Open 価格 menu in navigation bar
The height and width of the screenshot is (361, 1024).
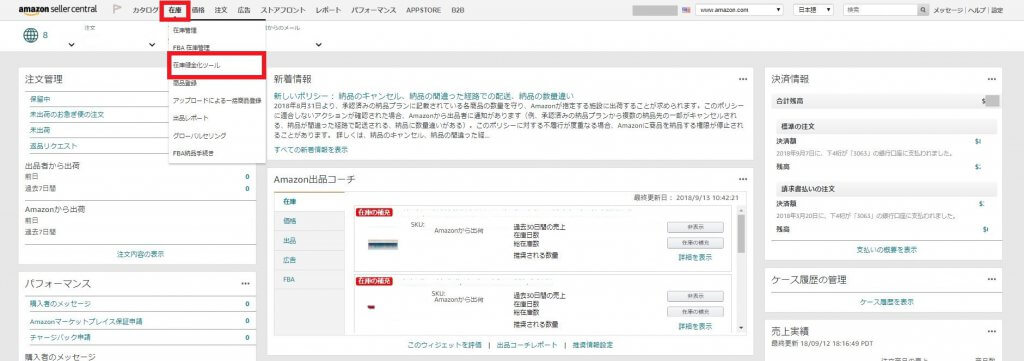point(198,10)
